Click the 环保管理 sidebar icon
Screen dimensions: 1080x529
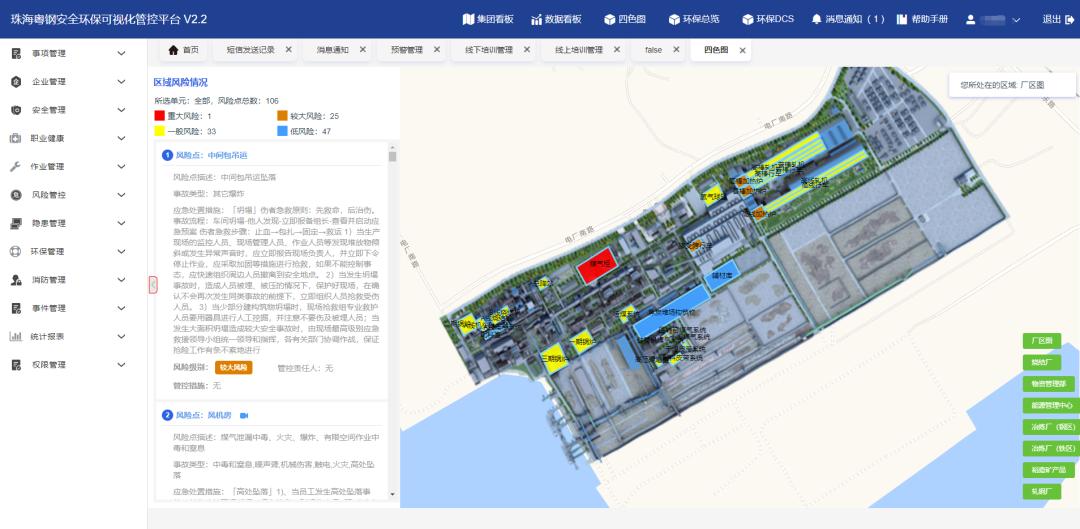click(16, 251)
